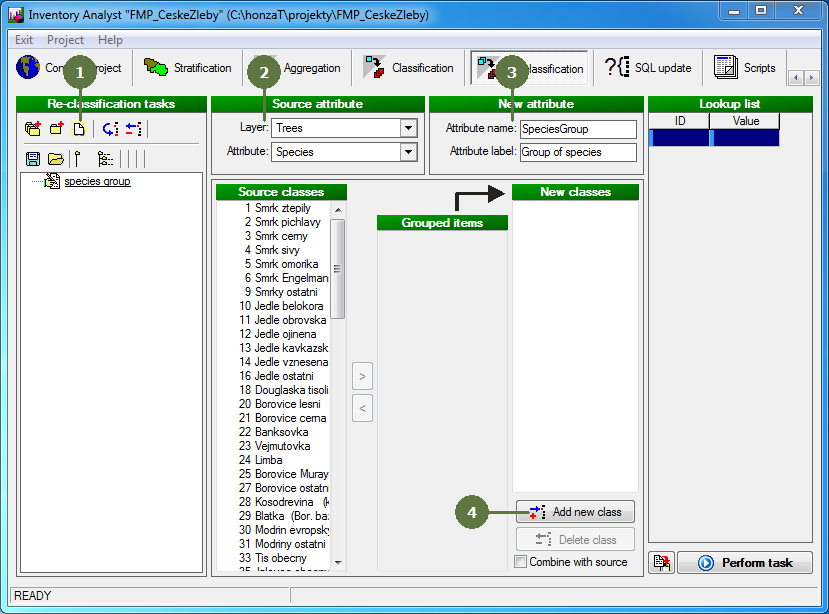
Task: Click the red-blue arrows delete task icon
Action: 134,129
